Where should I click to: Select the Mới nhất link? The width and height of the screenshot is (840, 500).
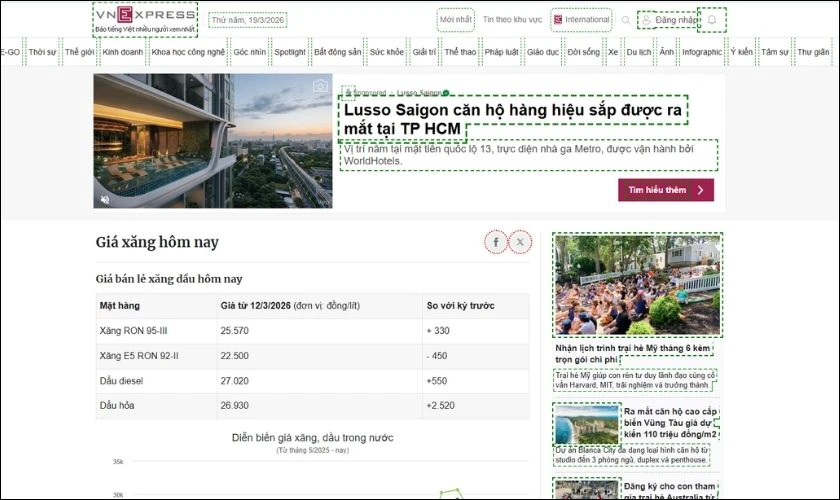coord(456,19)
